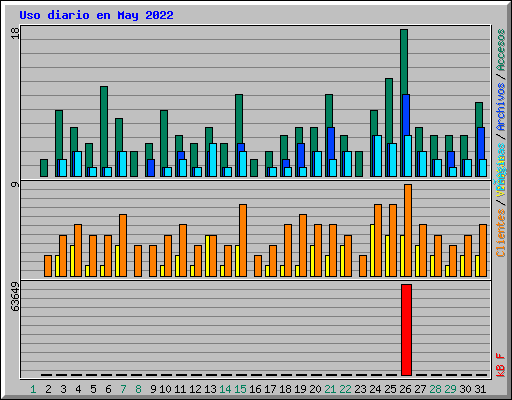Click day label 22 on the x-axis
The height and width of the screenshot is (400, 512).
point(345,389)
